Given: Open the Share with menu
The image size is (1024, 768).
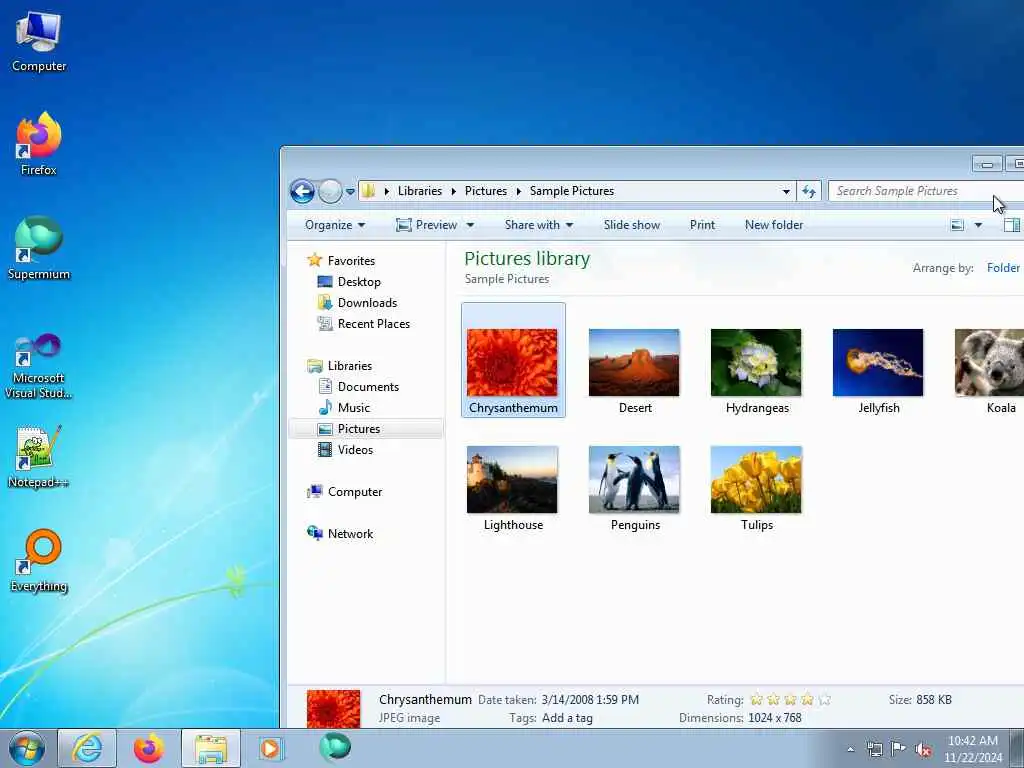Looking at the screenshot, I should coord(539,225).
